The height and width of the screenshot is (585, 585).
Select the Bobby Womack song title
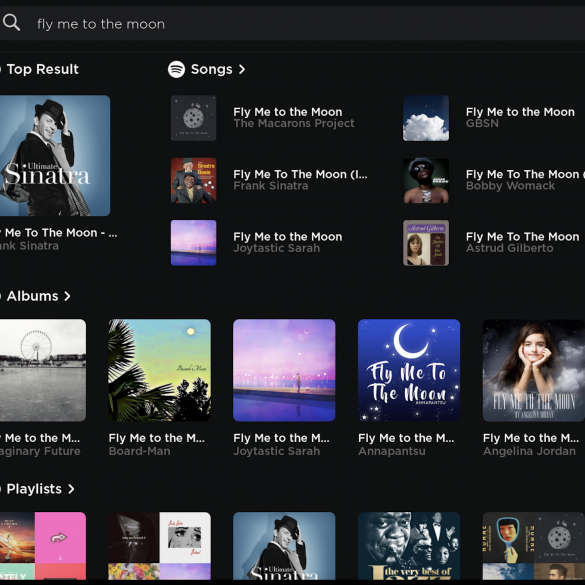click(525, 174)
